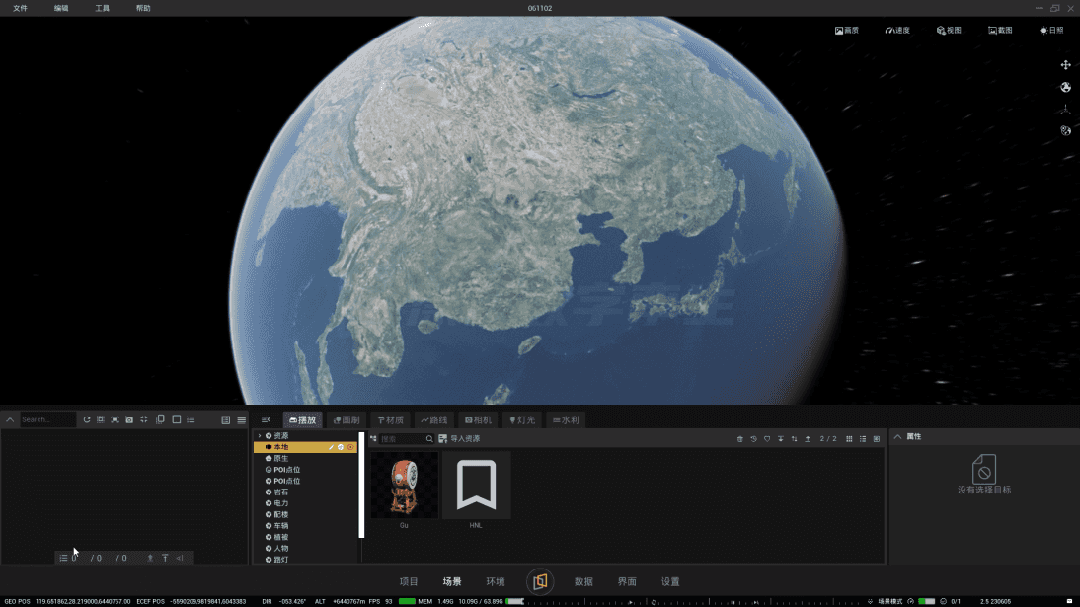Select the 岩石 category
Screen dimensions: 1080x607
point(280,492)
